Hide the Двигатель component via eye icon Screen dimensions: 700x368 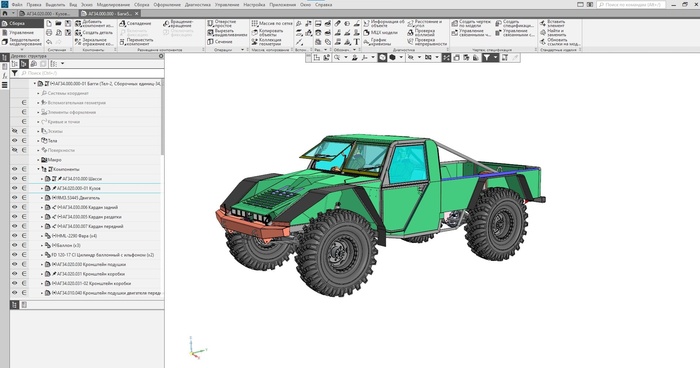14,197
